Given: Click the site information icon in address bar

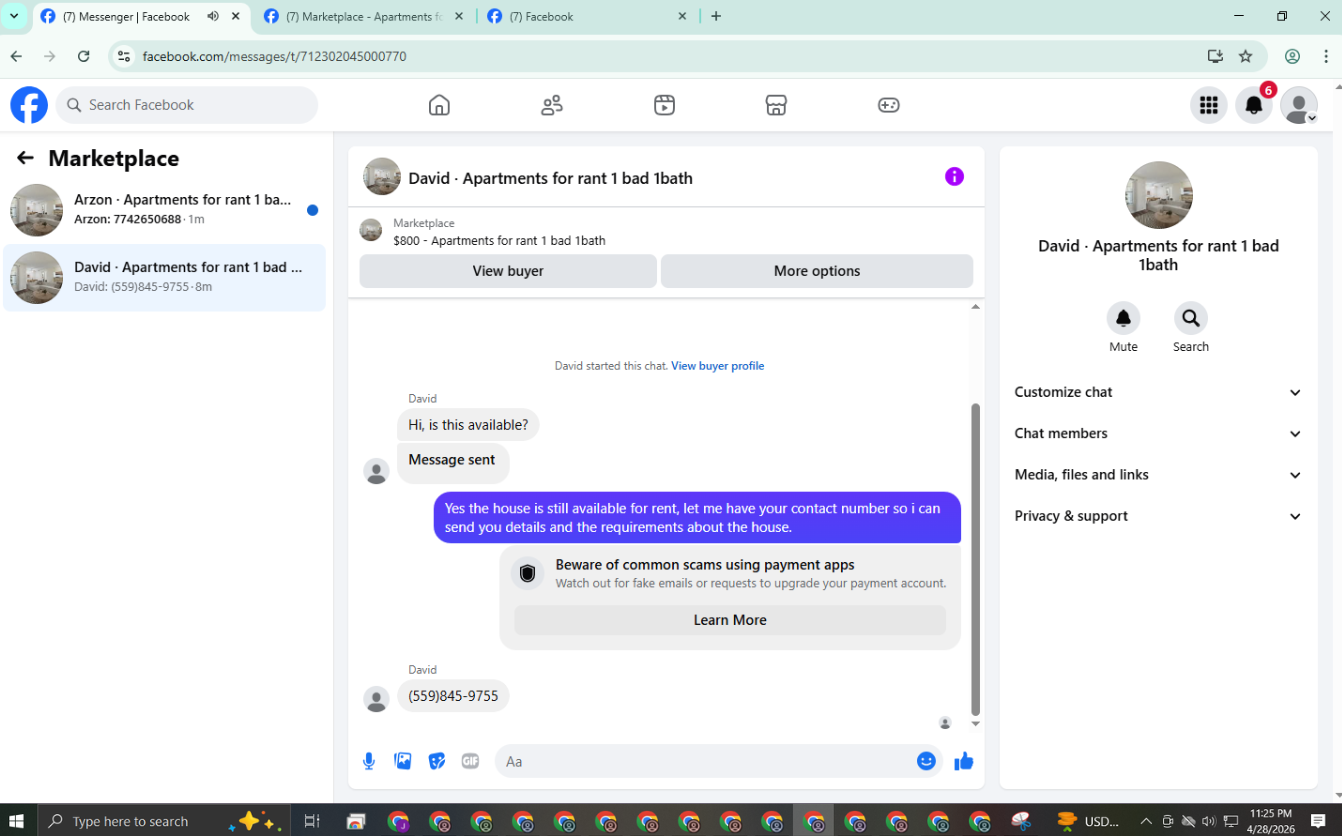Looking at the screenshot, I should tap(123, 56).
